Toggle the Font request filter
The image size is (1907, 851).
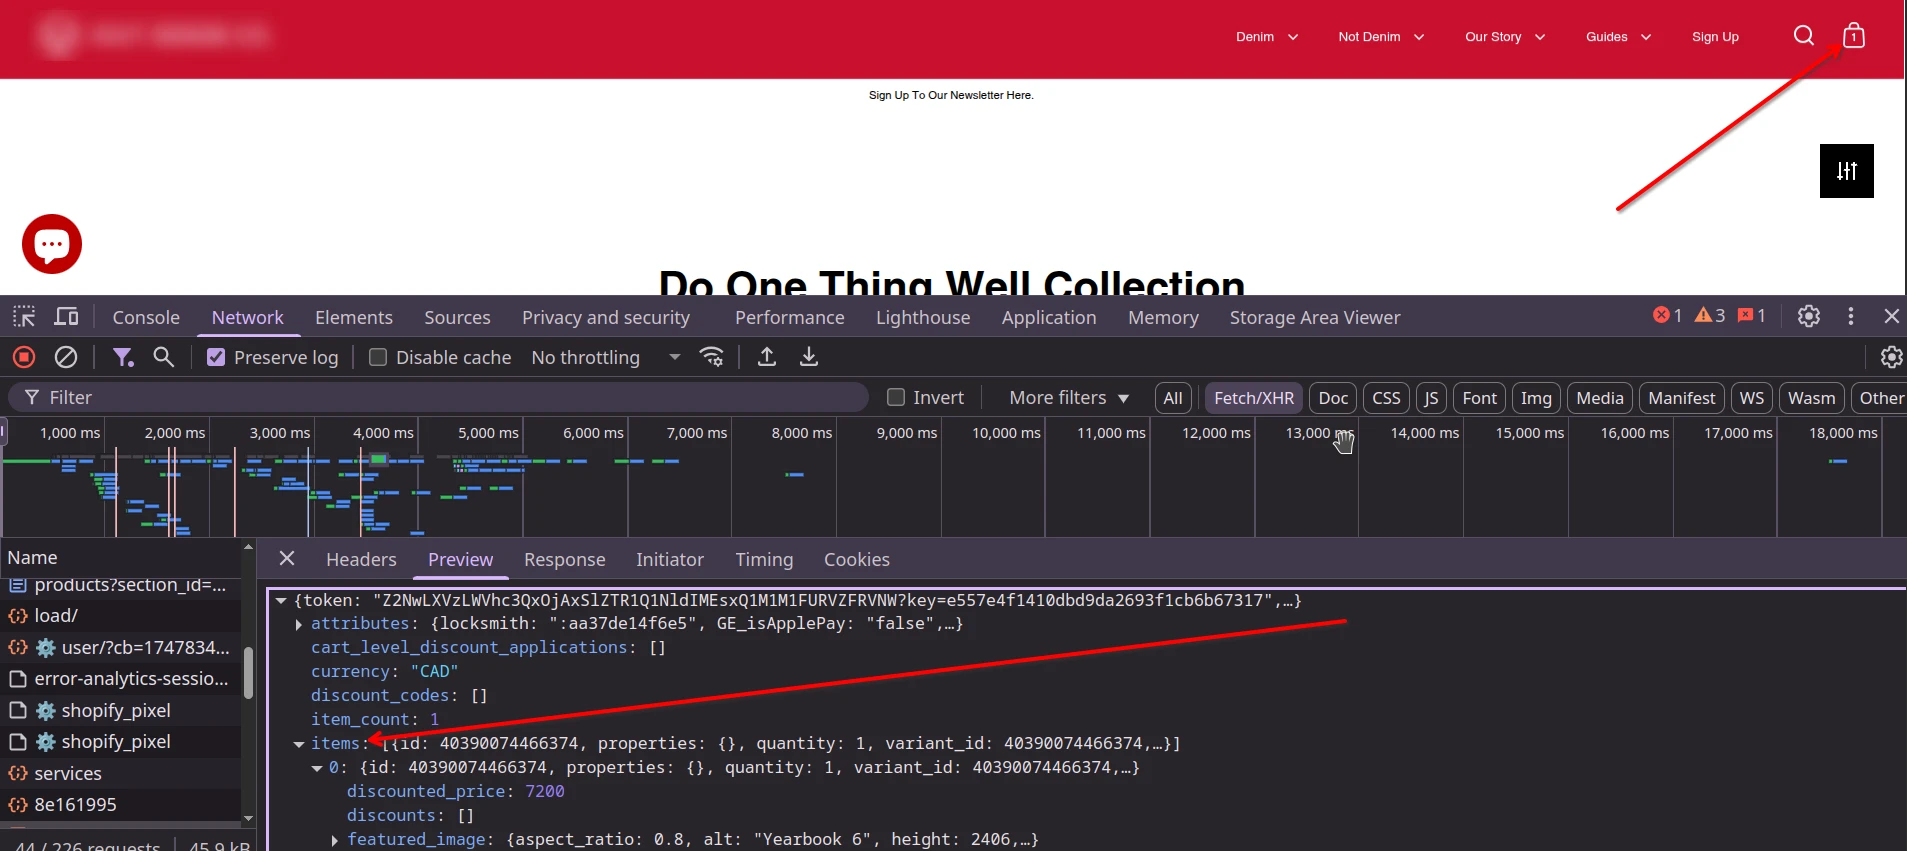click(x=1479, y=398)
